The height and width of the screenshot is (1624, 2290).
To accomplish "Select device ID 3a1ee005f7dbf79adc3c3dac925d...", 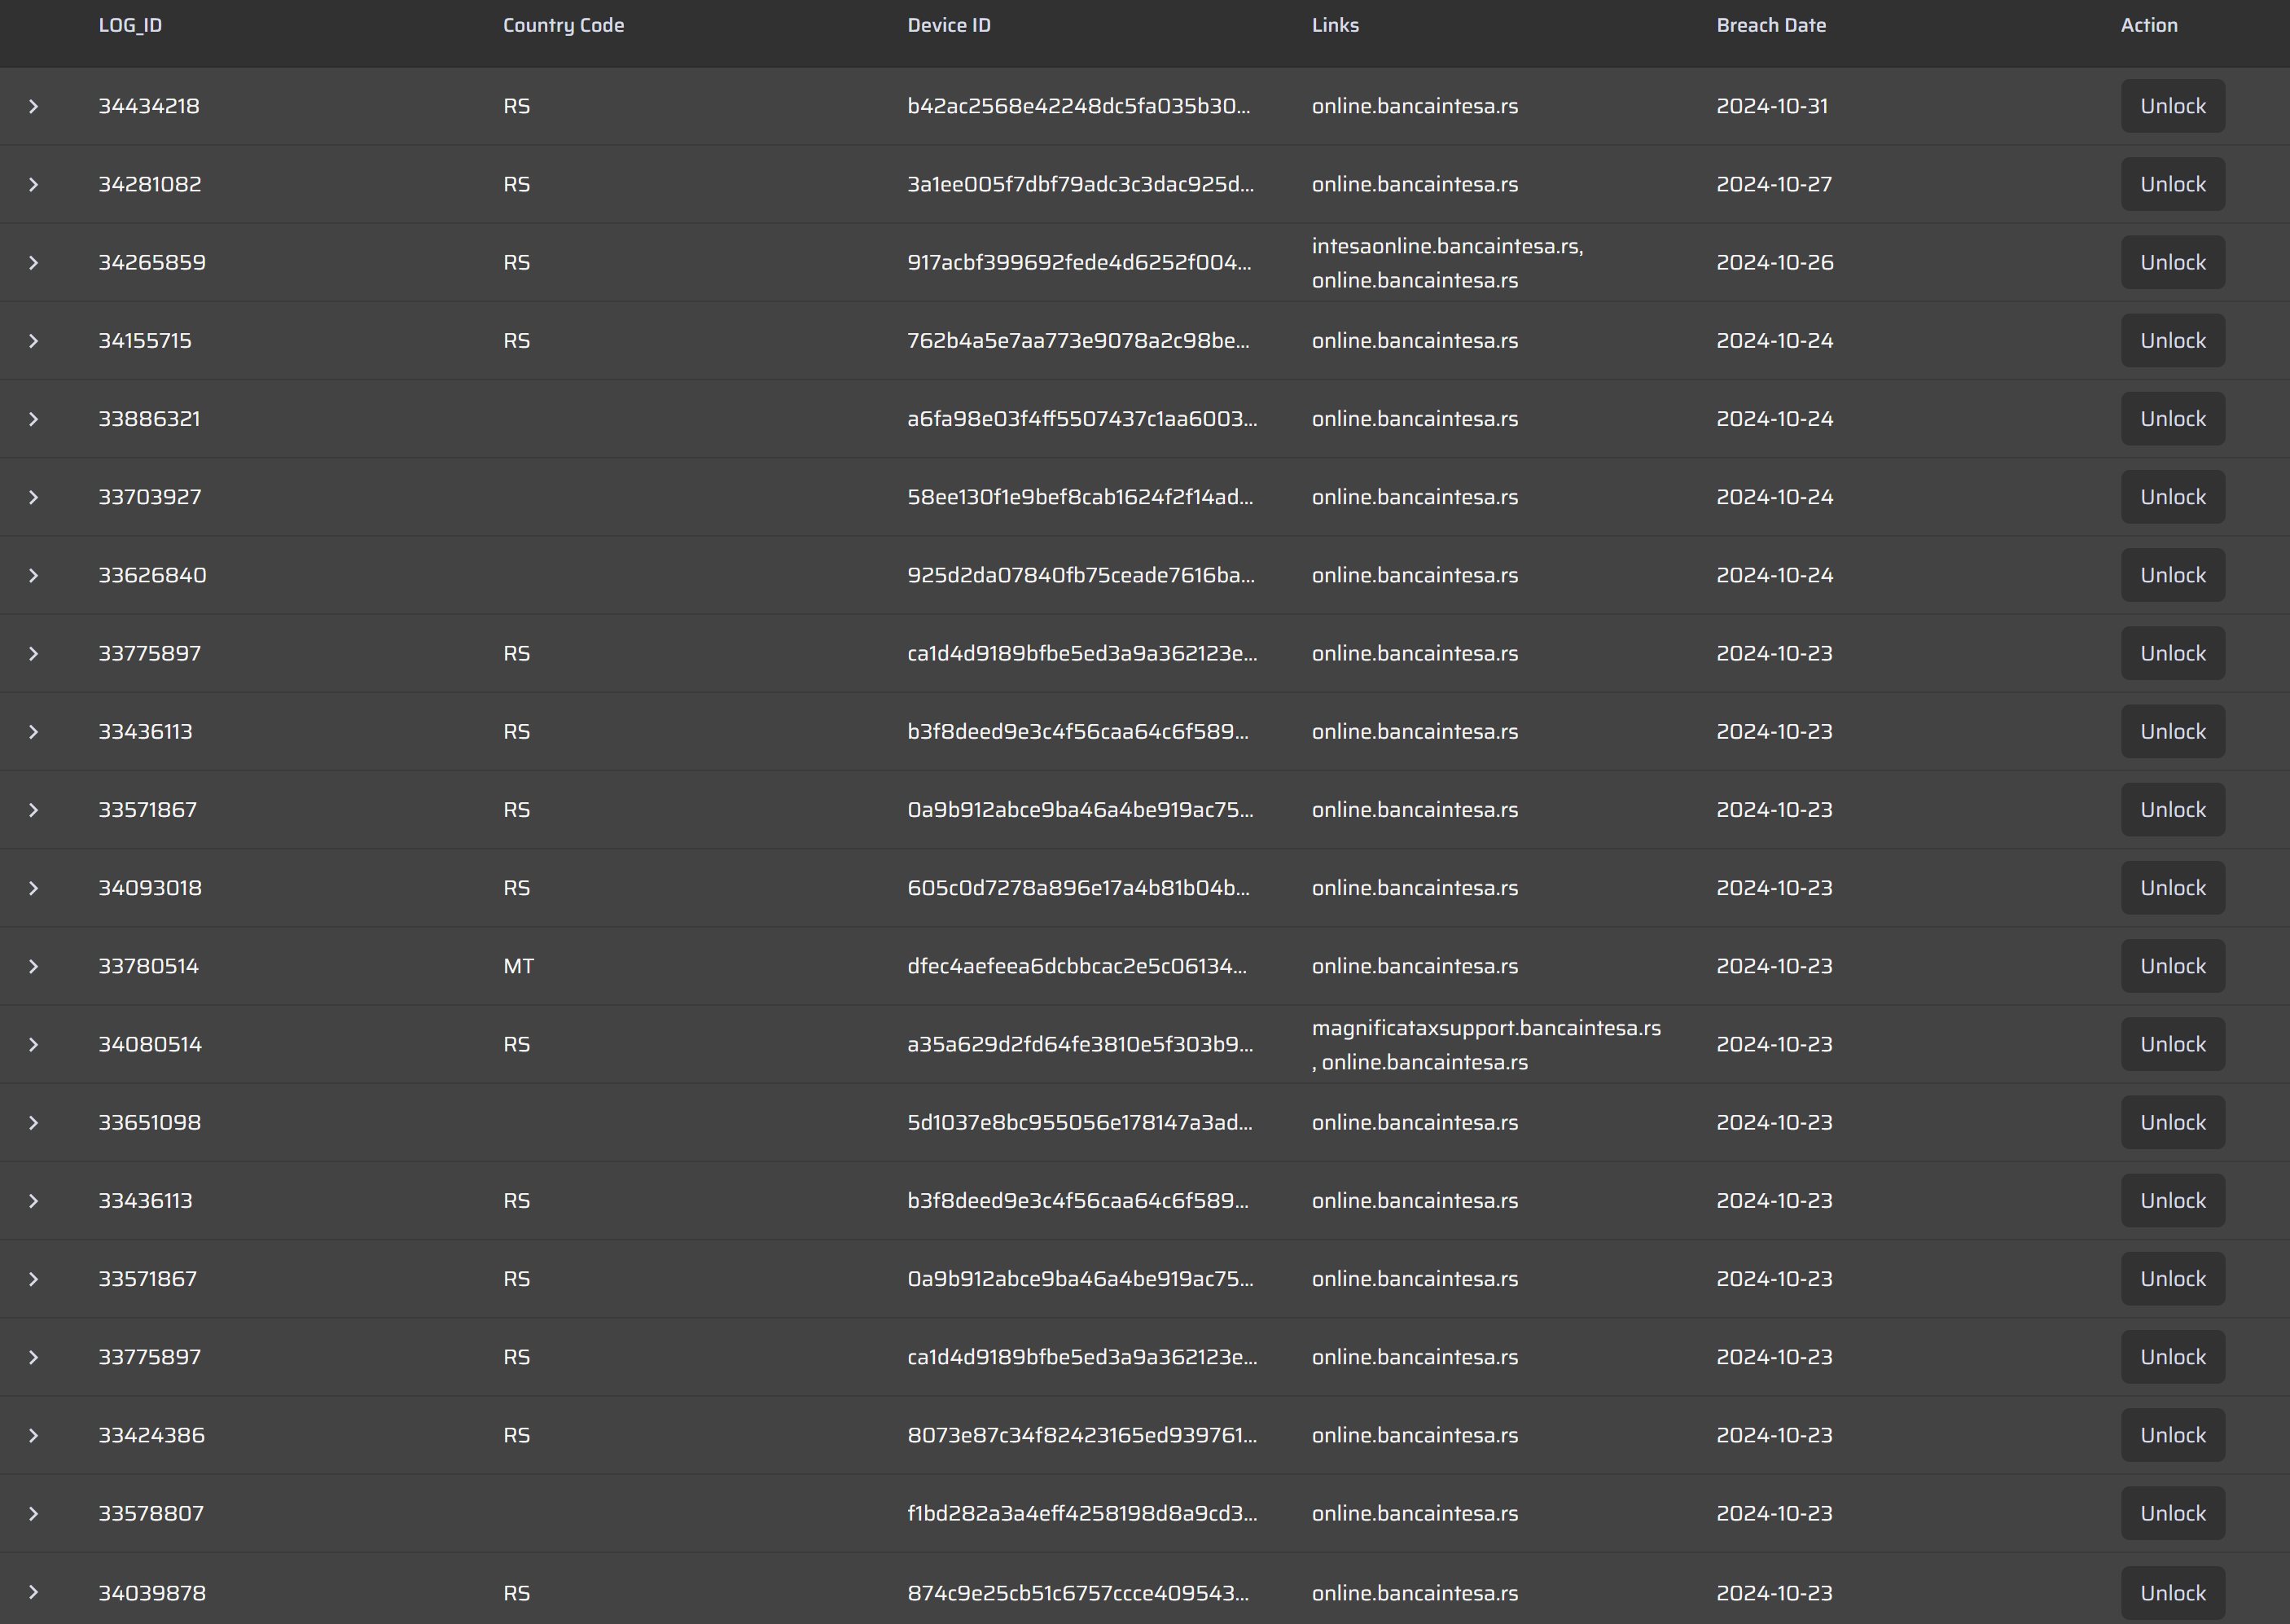I will 1080,184.
